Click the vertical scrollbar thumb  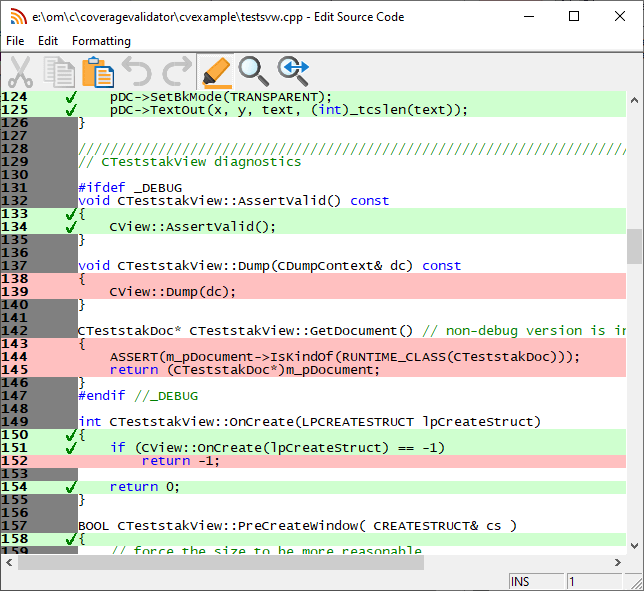click(634, 246)
